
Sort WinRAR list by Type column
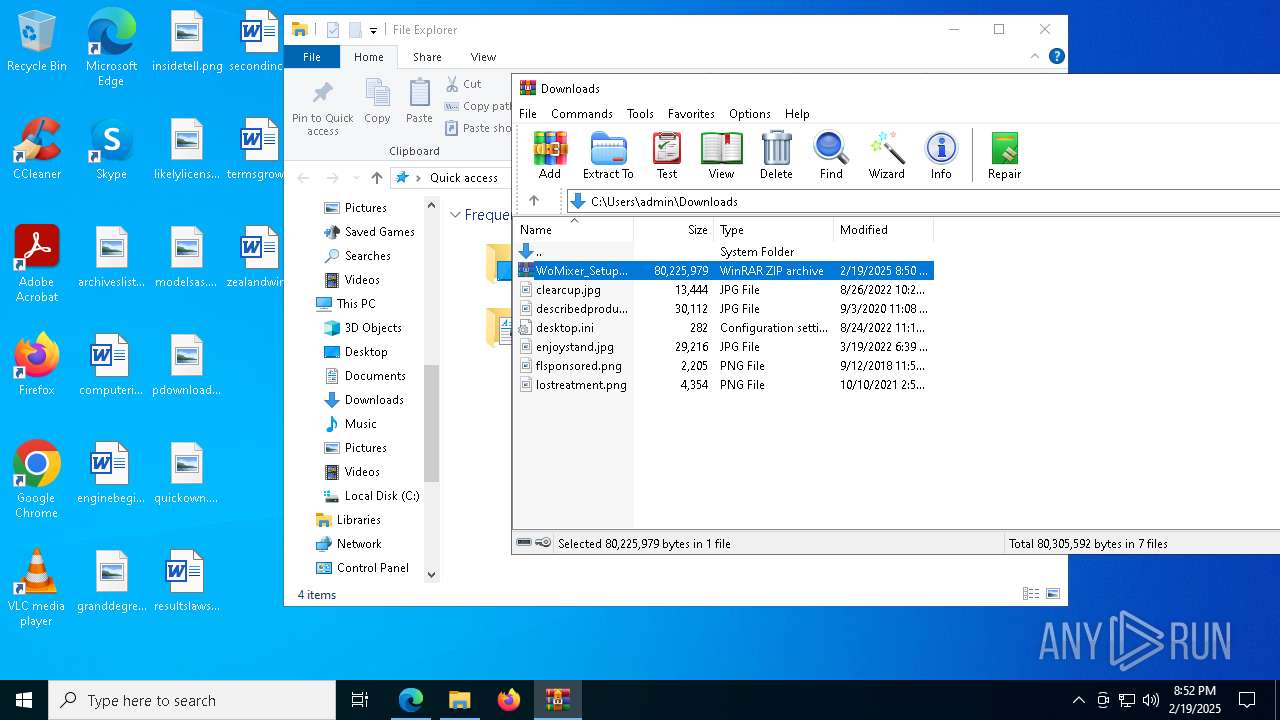tap(773, 230)
